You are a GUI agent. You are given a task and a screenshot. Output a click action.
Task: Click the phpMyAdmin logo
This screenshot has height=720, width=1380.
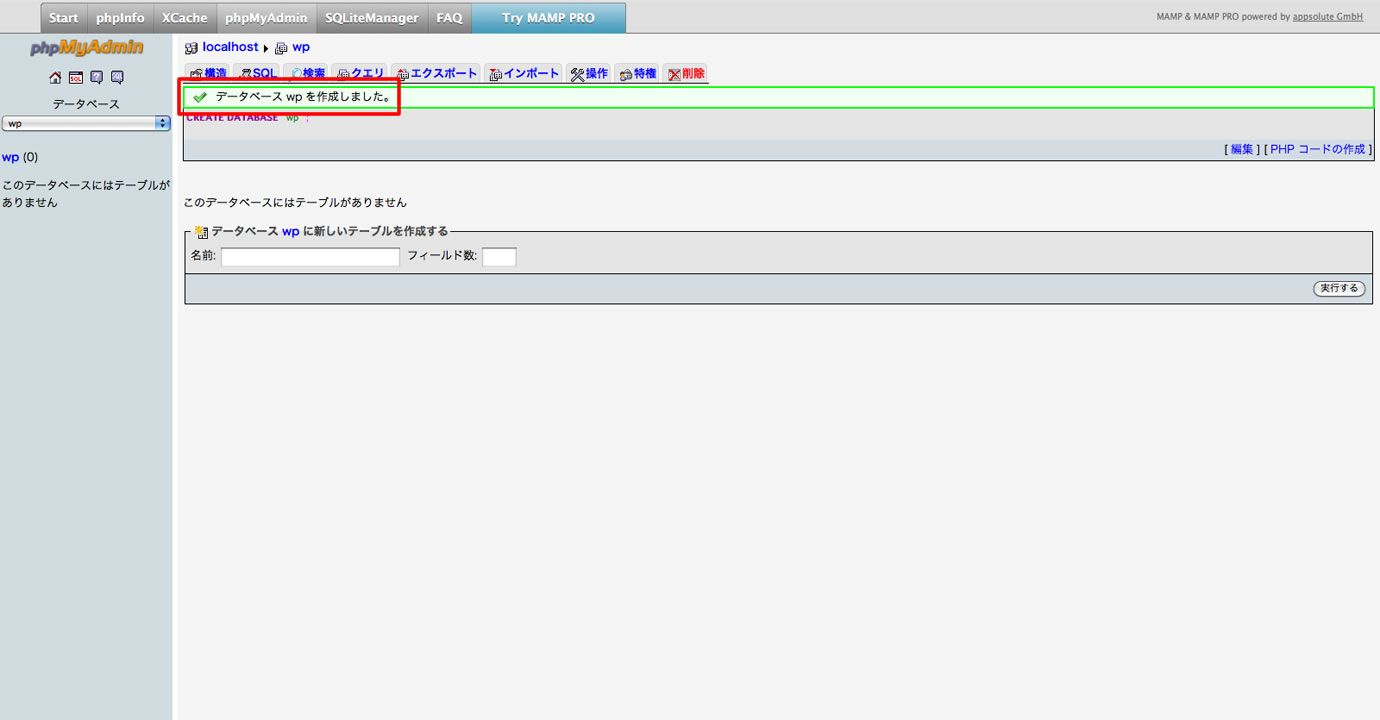pyautogui.click(x=86, y=48)
